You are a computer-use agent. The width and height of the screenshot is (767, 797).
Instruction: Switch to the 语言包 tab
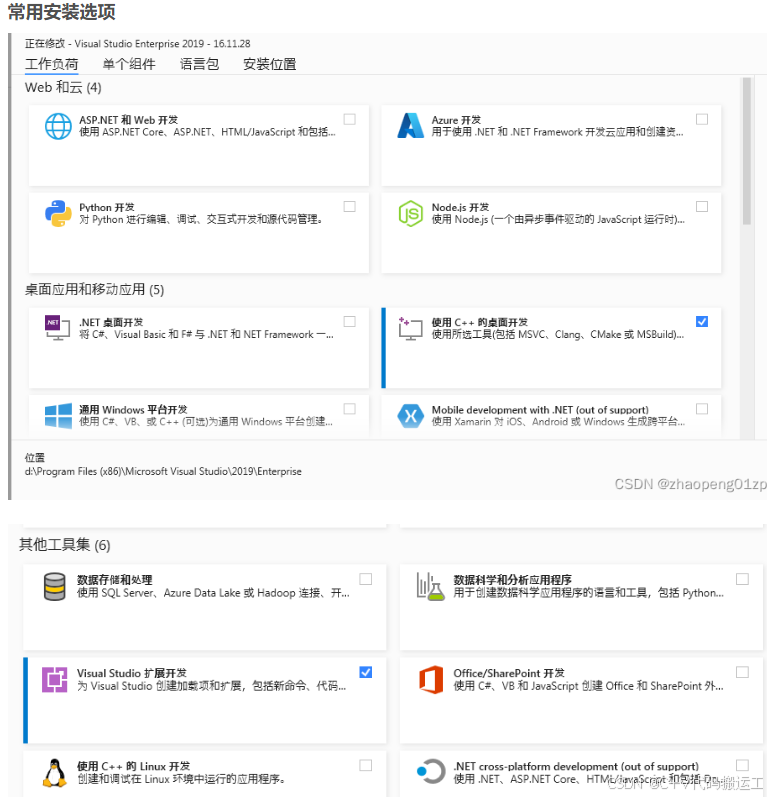point(199,64)
